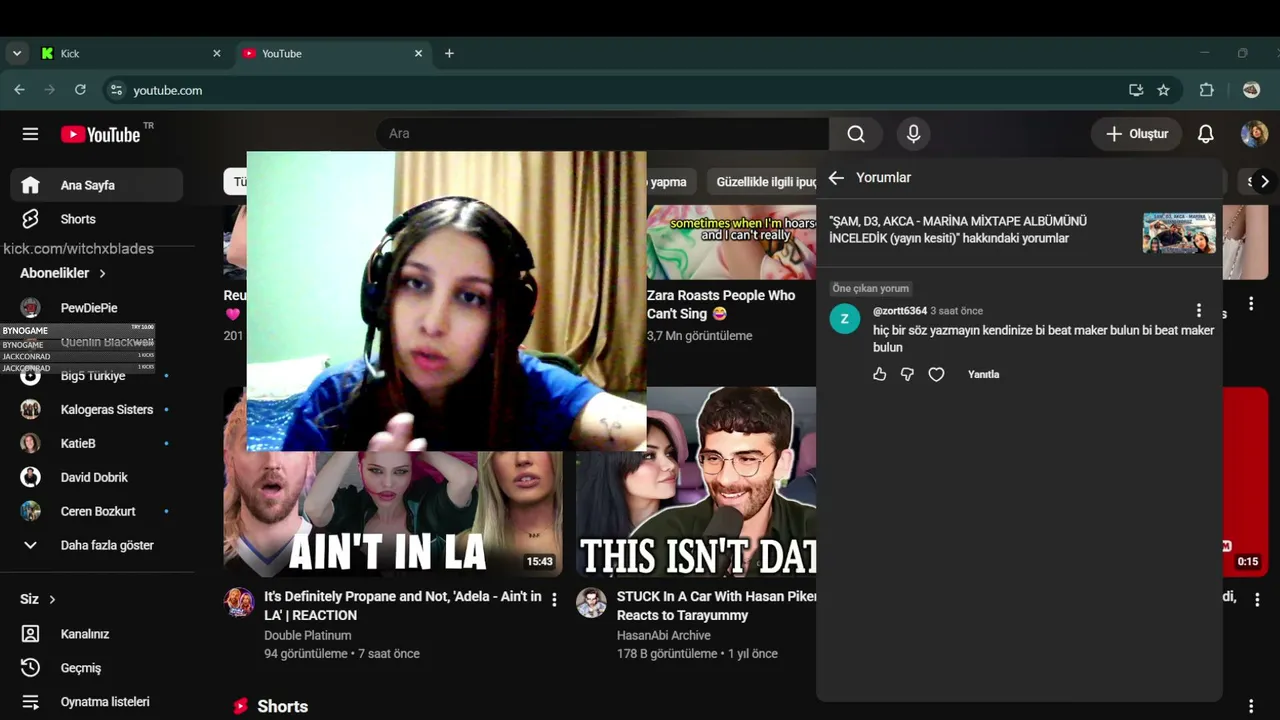Open the Ceren Bozkurt channel
Screen dimensions: 1280x720
tap(97, 511)
